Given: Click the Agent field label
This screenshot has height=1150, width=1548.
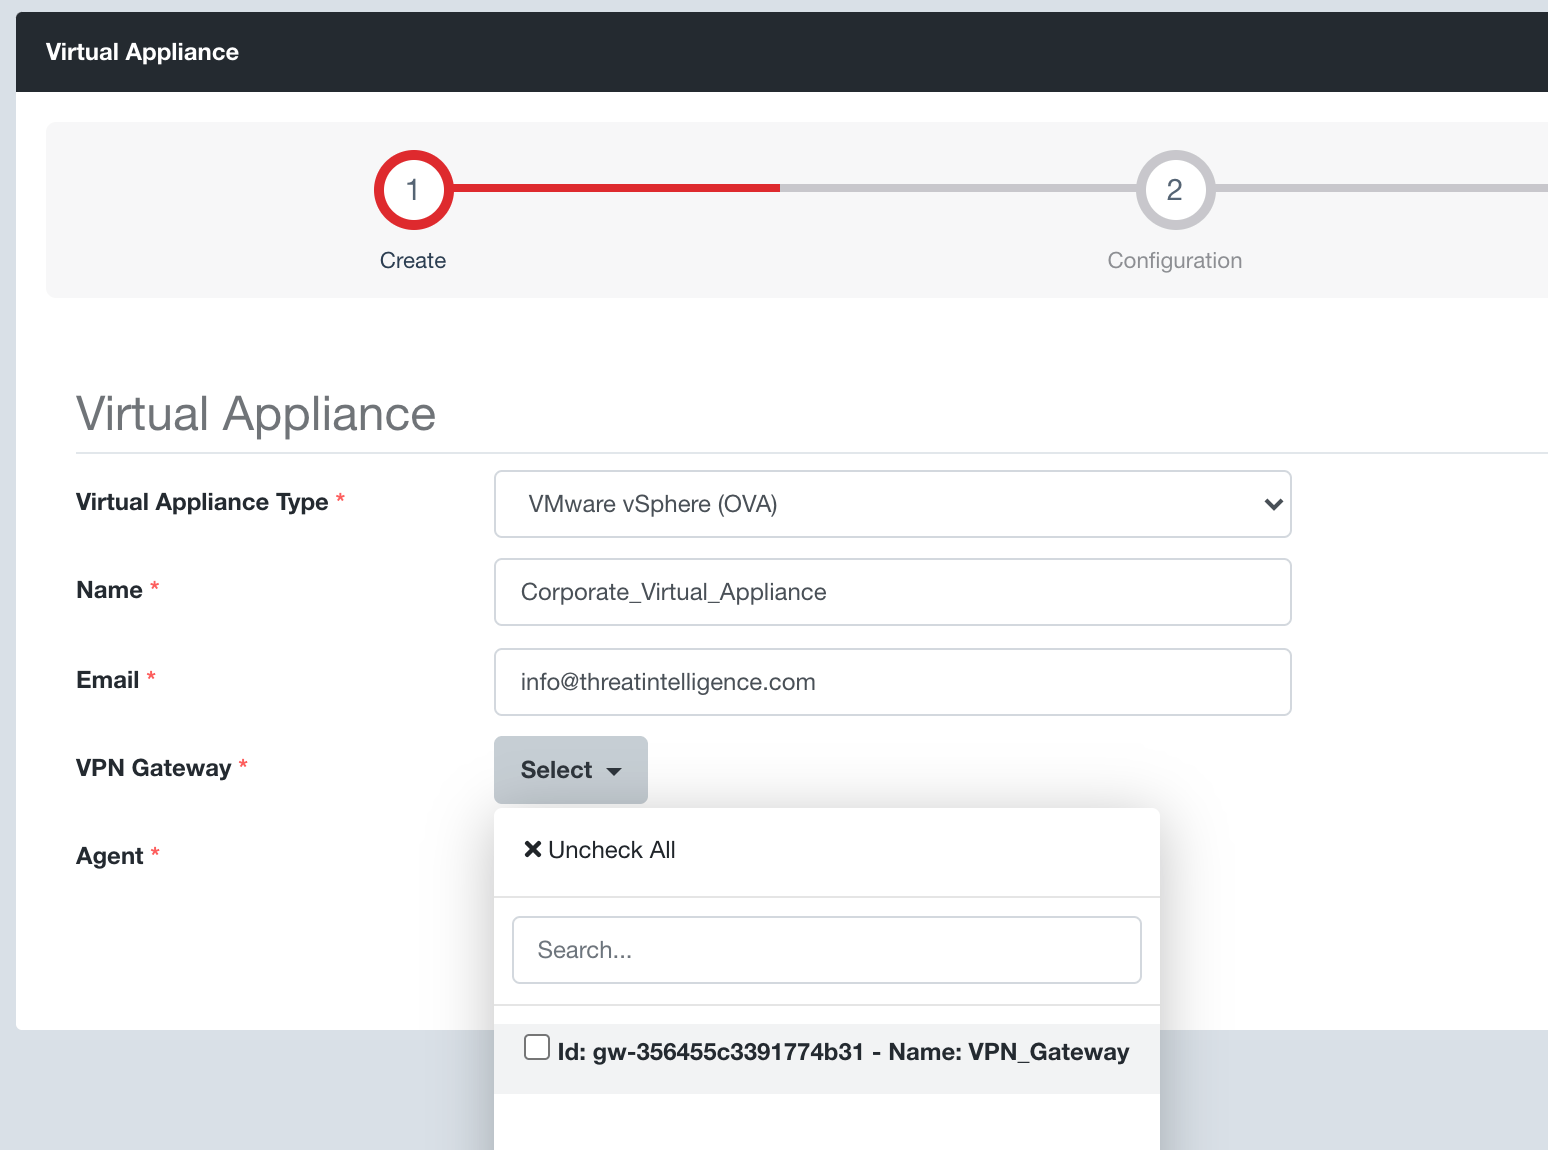Looking at the screenshot, I should coord(110,856).
